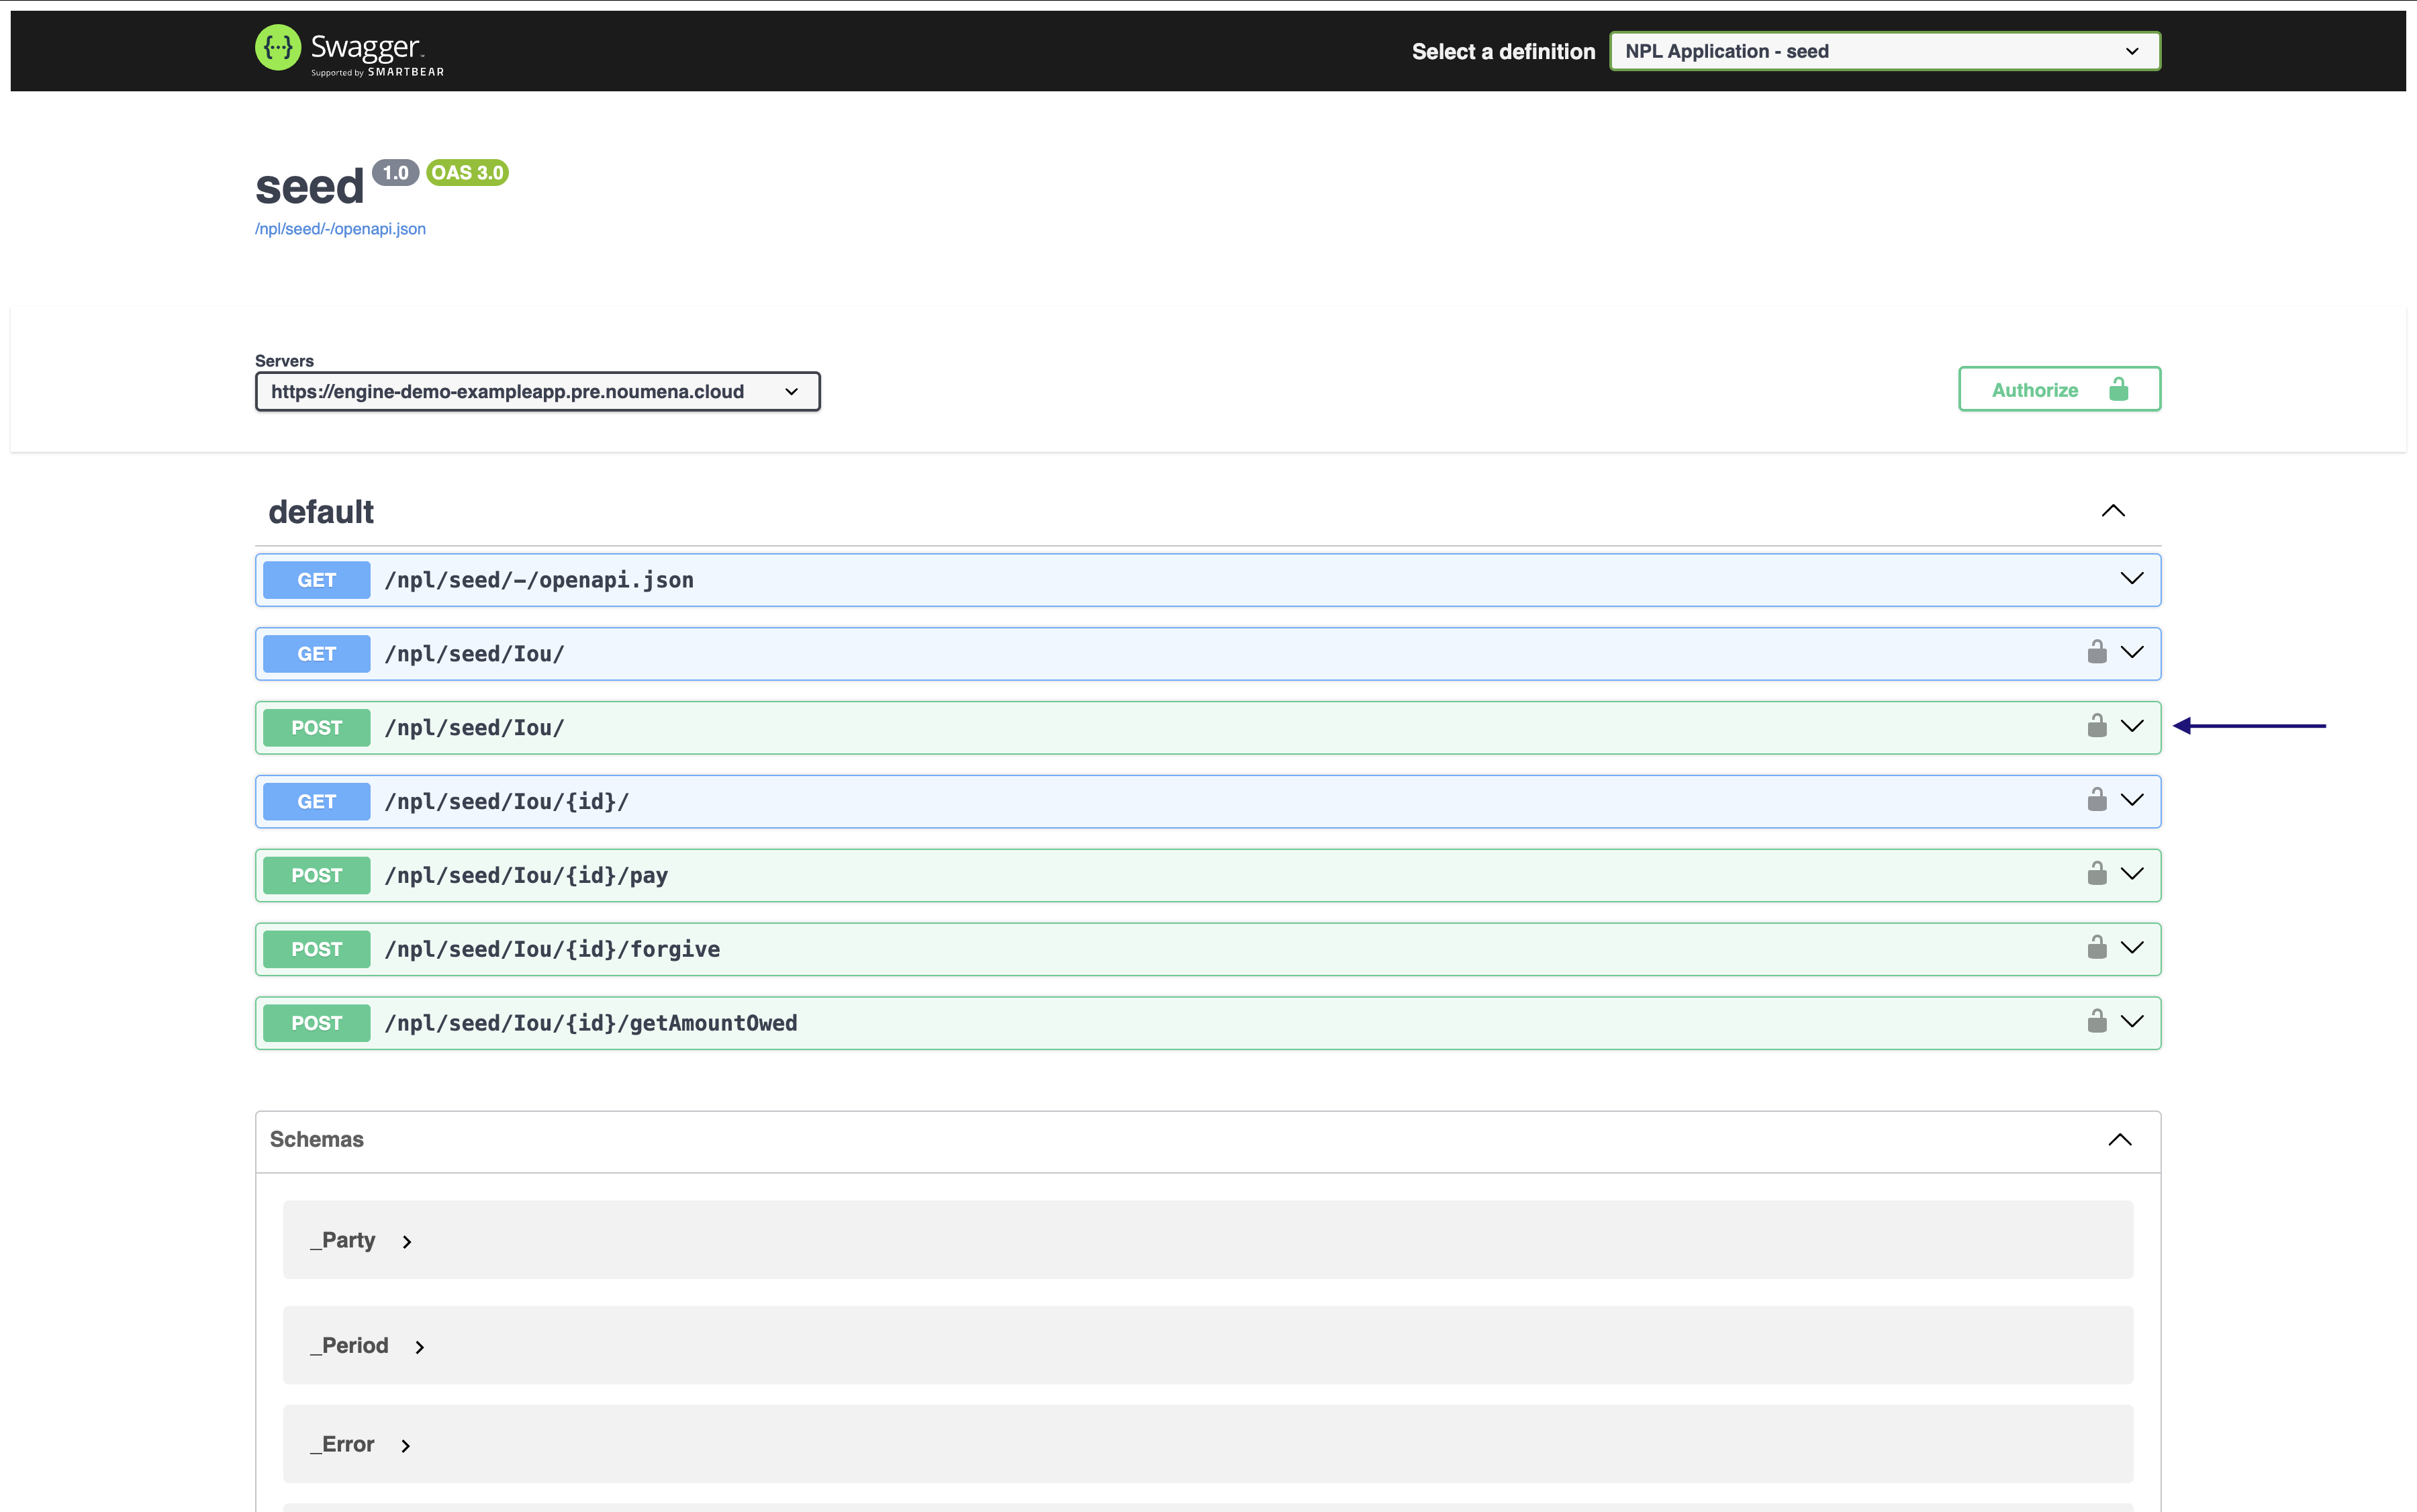The image size is (2417, 1512).
Task: Collapse the default section with its chevron
Action: click(2112, 511)
